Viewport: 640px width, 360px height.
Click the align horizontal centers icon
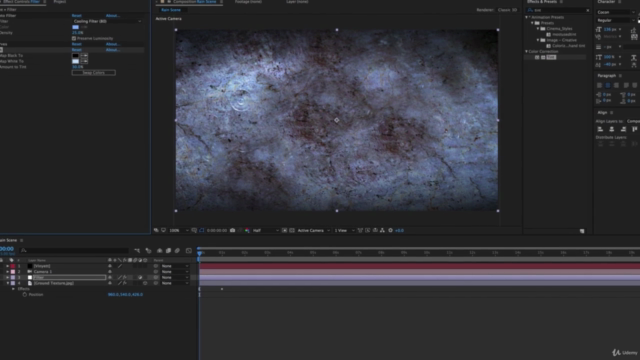tap(611, 129)
